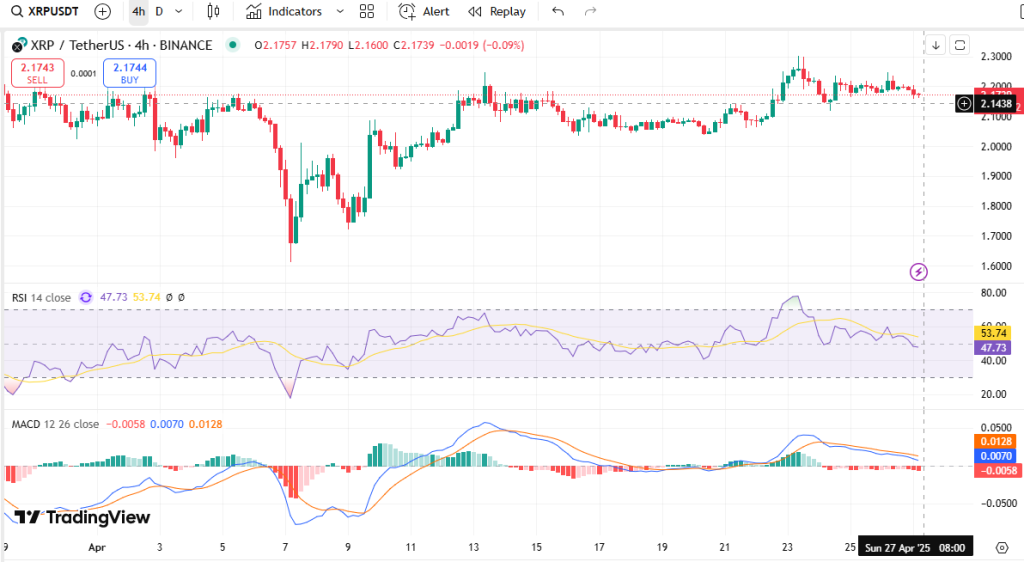Select the 4h timeframe
1024x562 pixels.
coord(138,12)
